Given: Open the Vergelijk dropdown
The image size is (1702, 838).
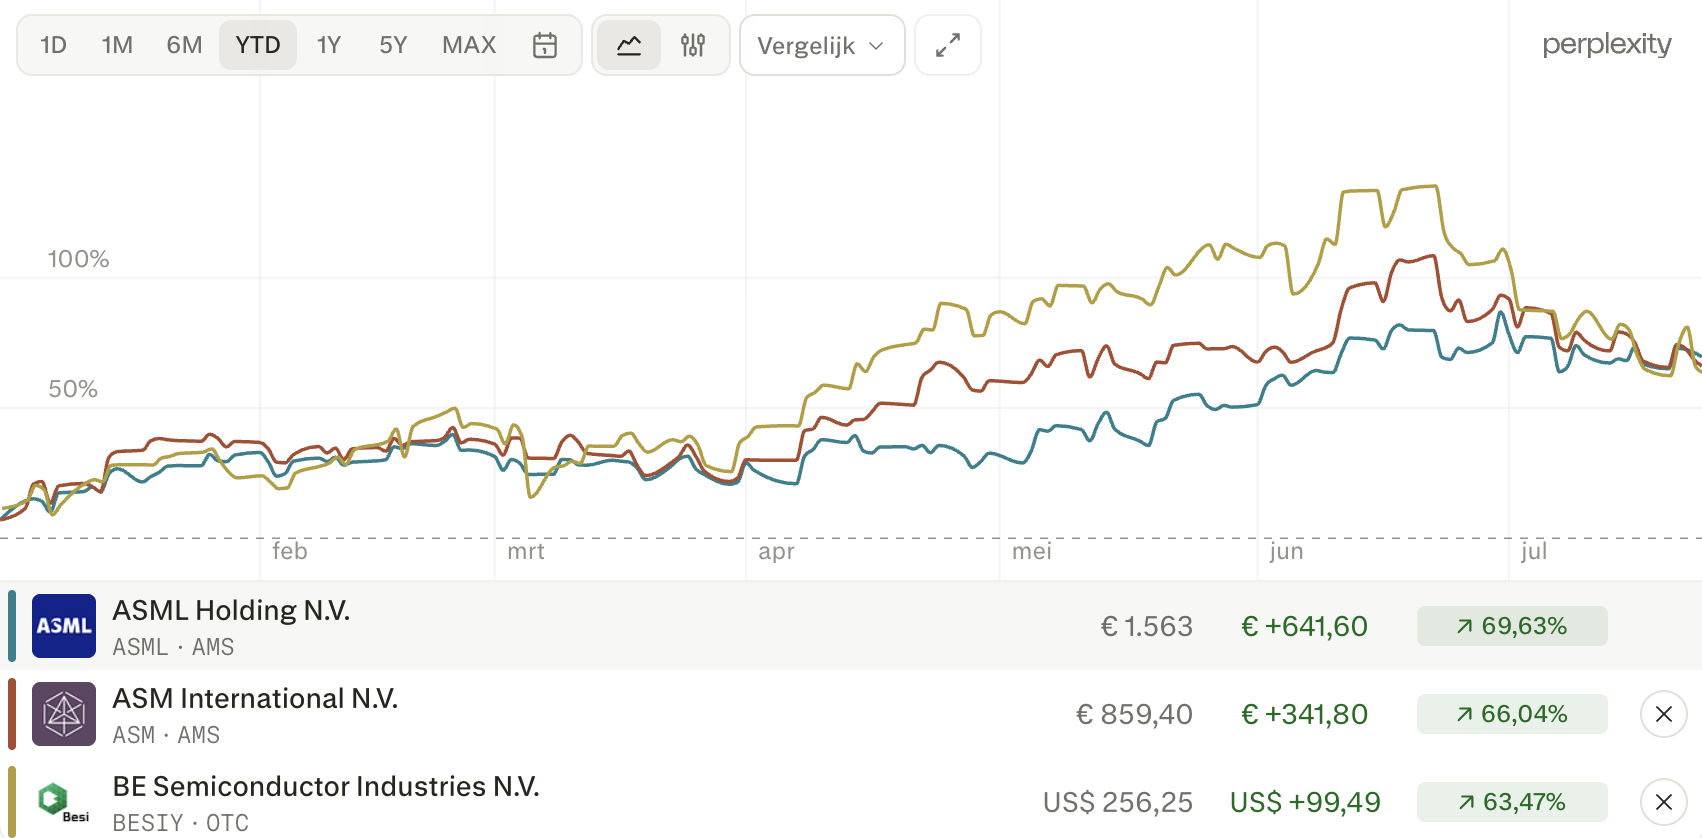Looking at the screenshot, I should click(x=822, y=45).
